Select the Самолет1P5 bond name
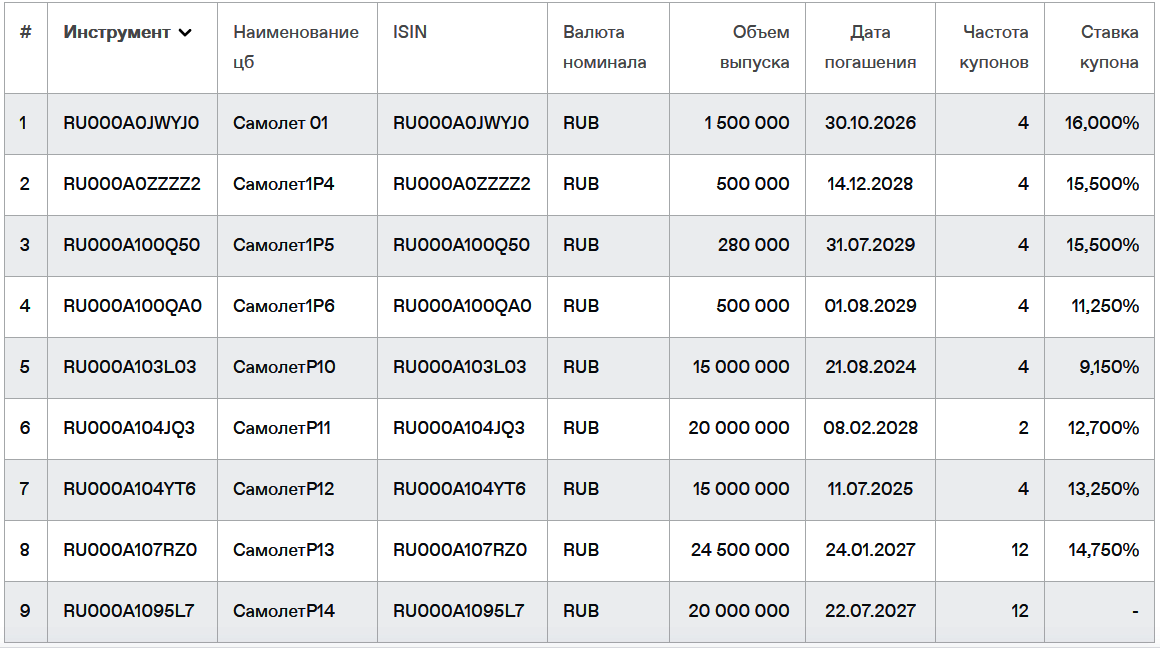The image size is (1160, 648). 283,245
